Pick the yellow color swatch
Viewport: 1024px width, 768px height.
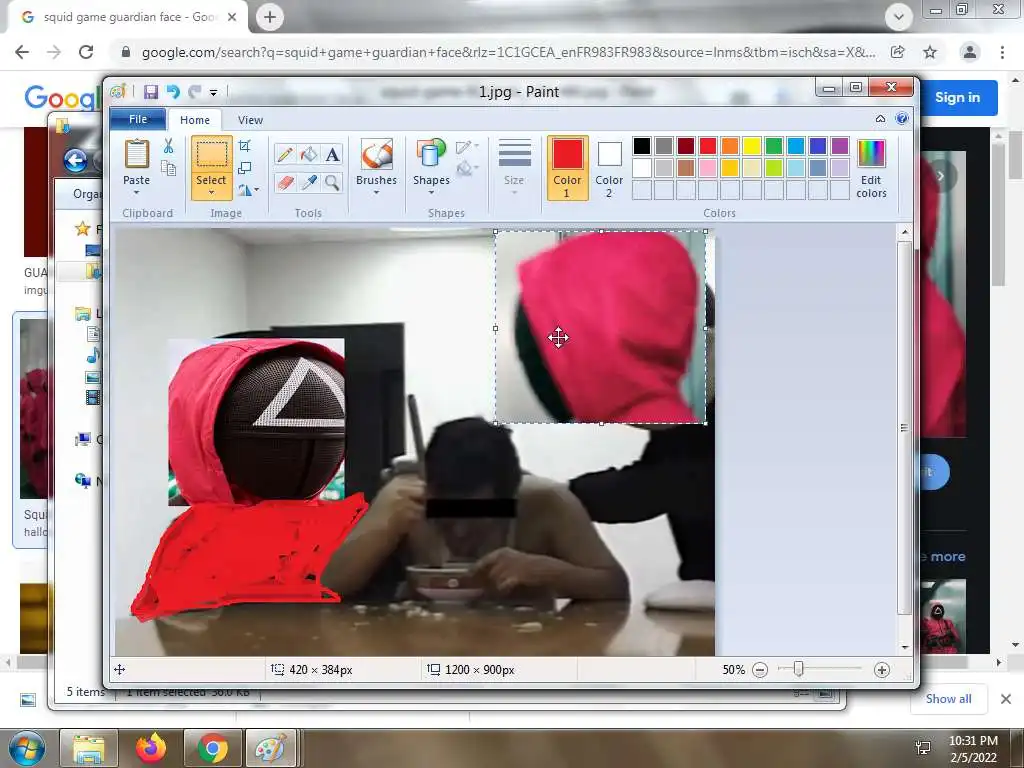point(752,146)
